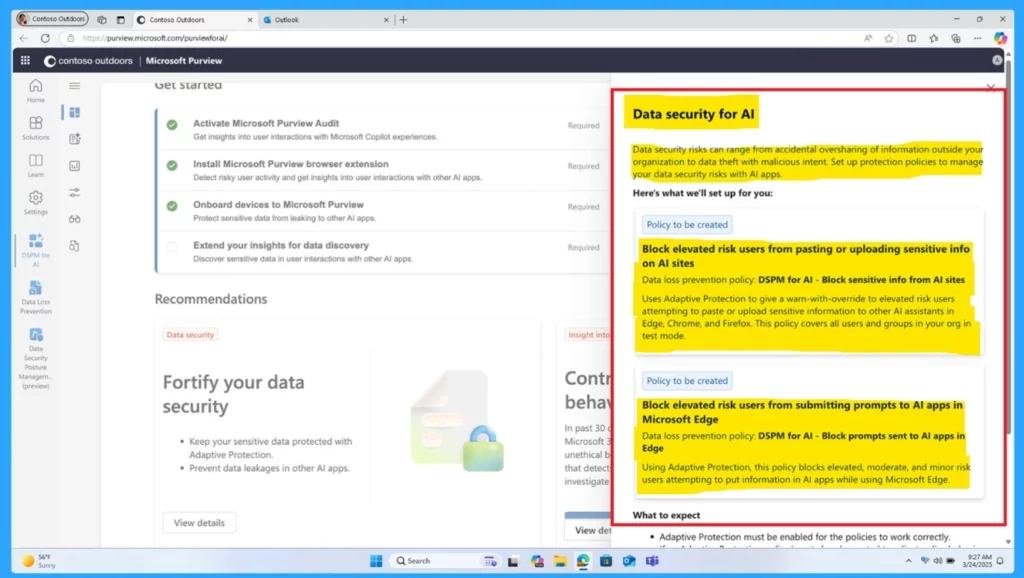
Task: Open Outlook from the taskbar
Action: point(629,561)
